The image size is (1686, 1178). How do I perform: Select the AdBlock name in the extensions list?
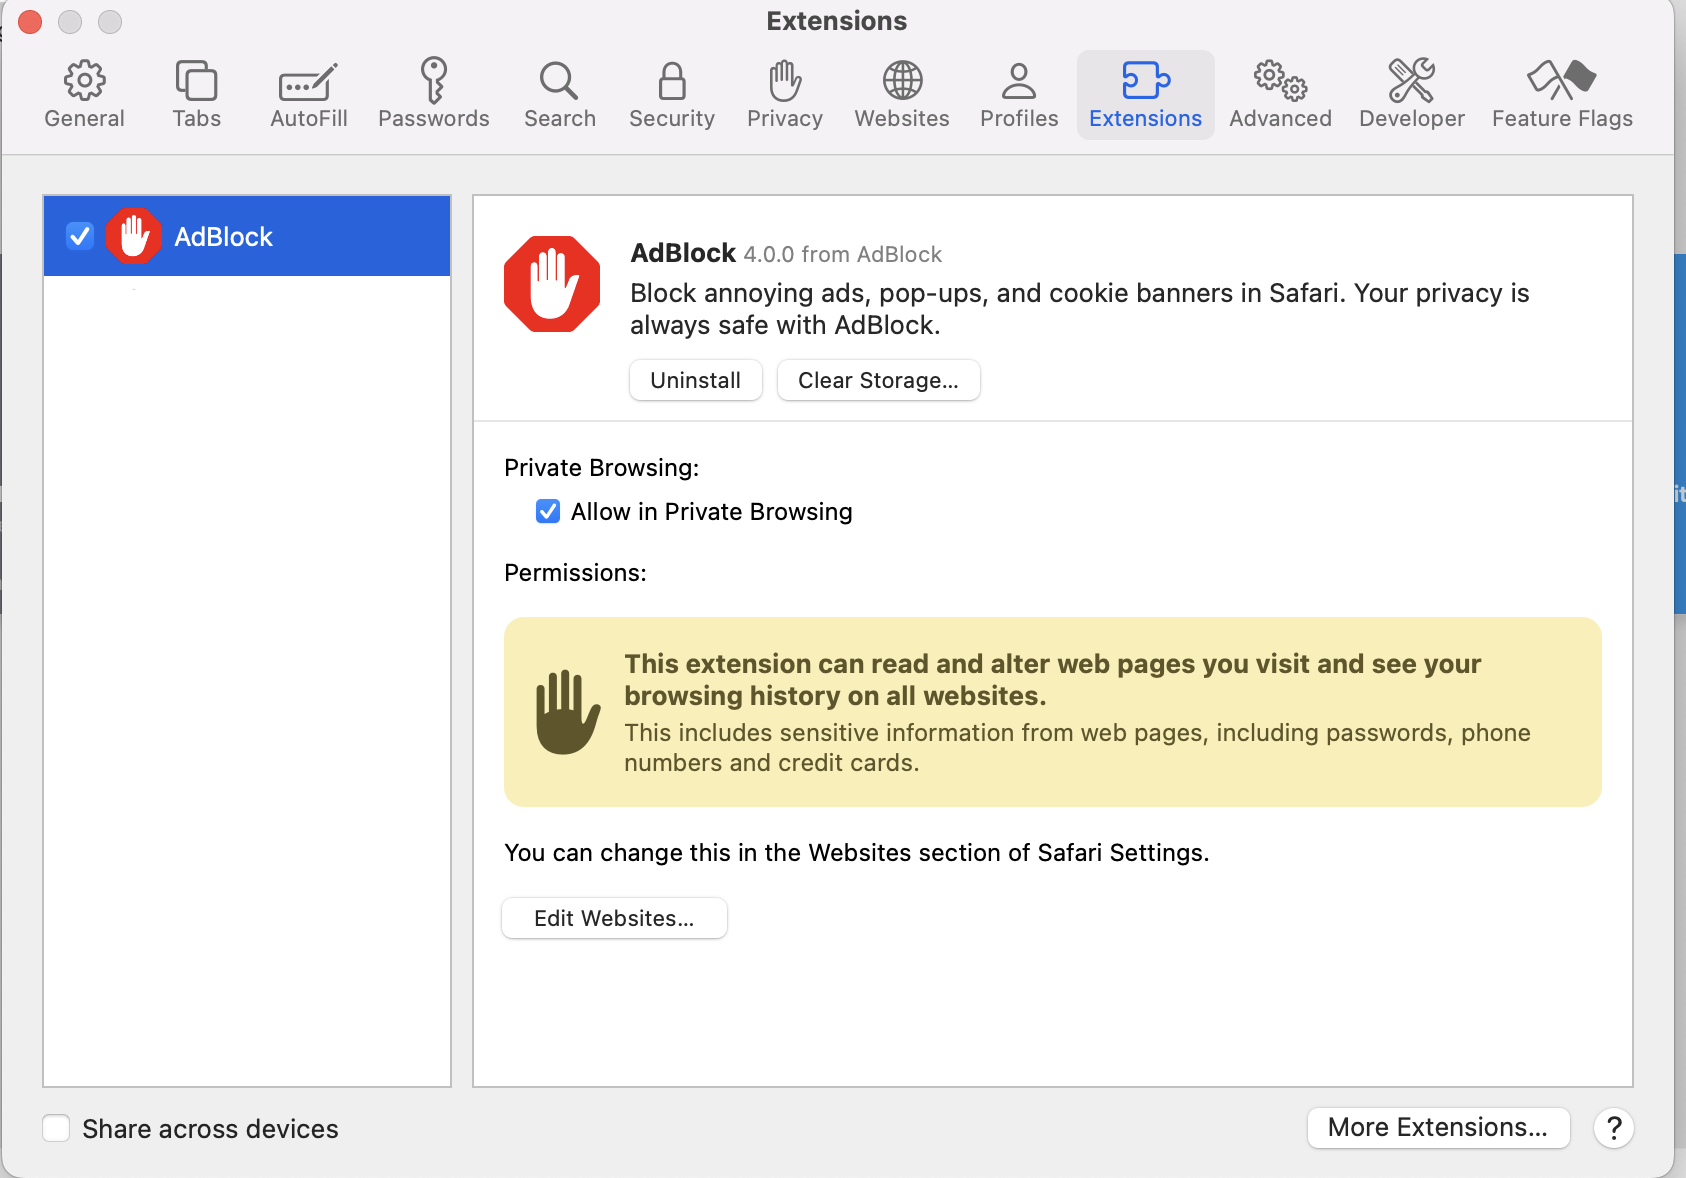(x=223, y=236)
